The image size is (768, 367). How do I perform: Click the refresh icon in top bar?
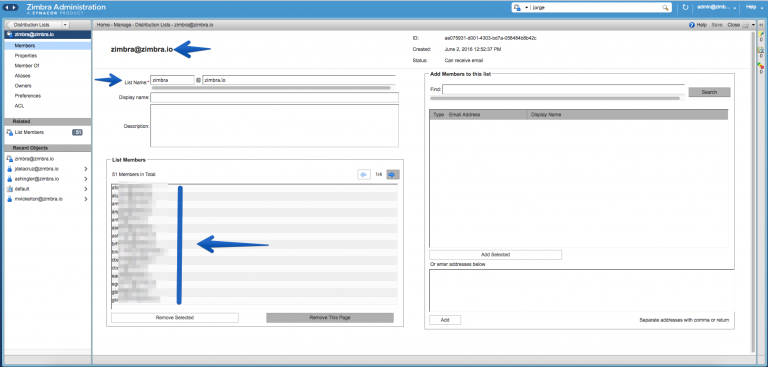[685, 7]
